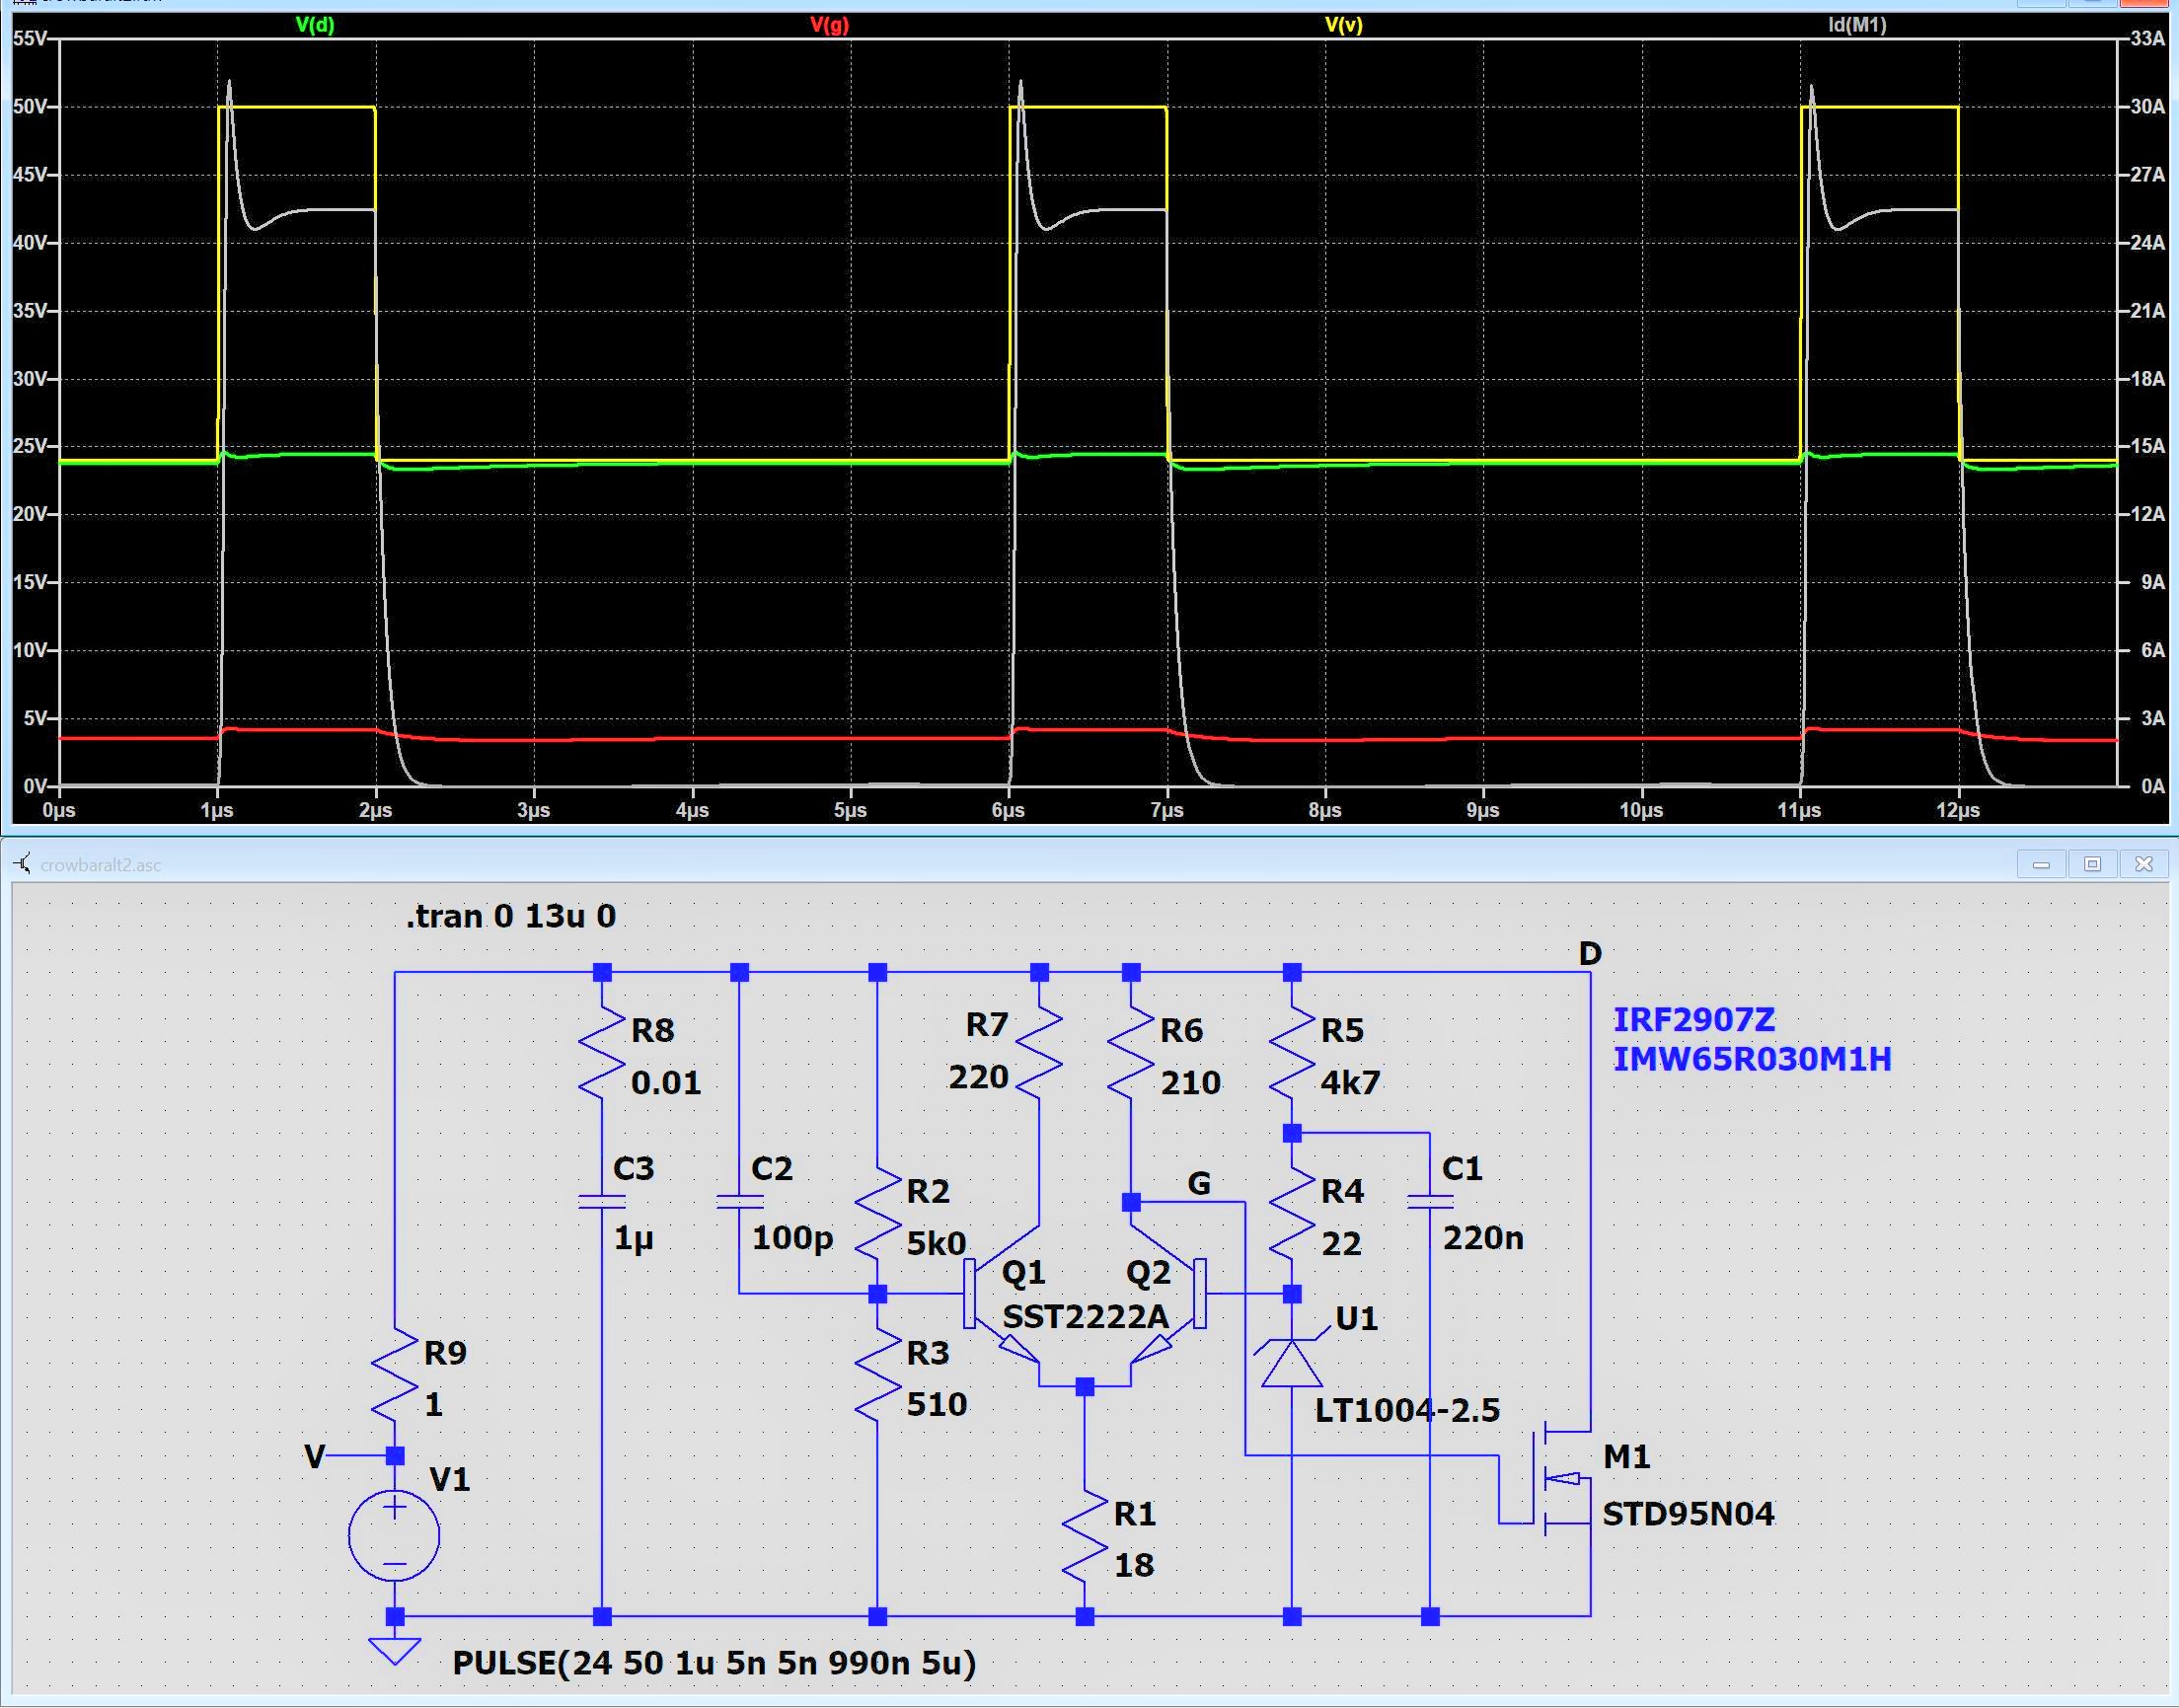2179x1708 pixels.
Task: Click the V(d) green trace label
Action: 315,25
